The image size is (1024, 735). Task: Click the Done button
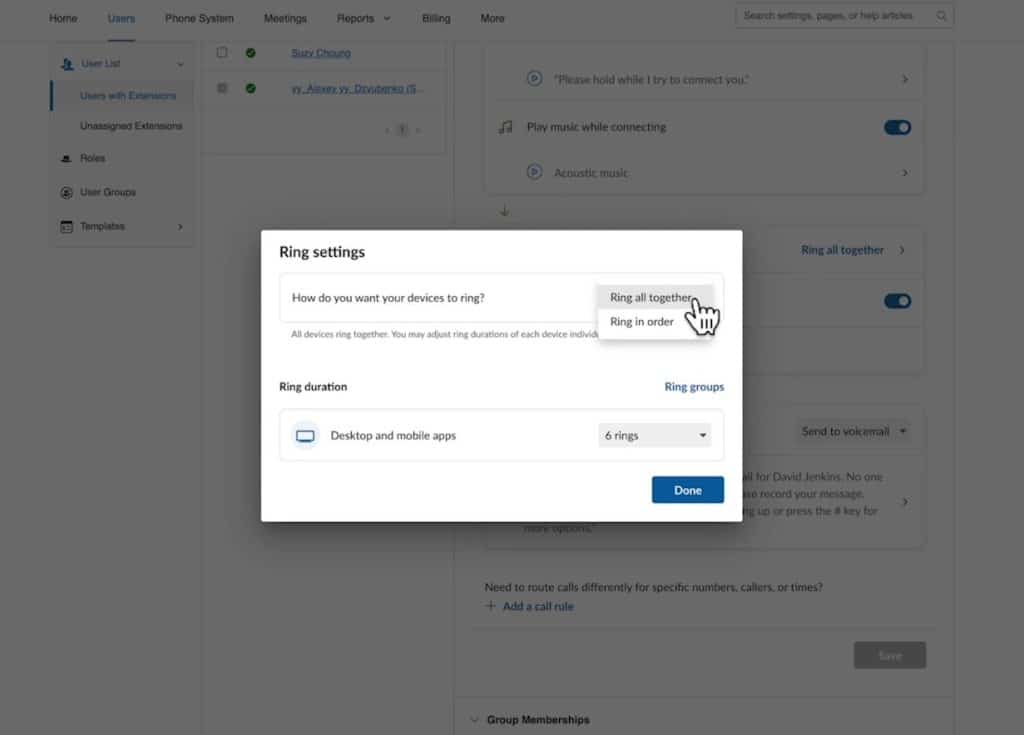687,489
